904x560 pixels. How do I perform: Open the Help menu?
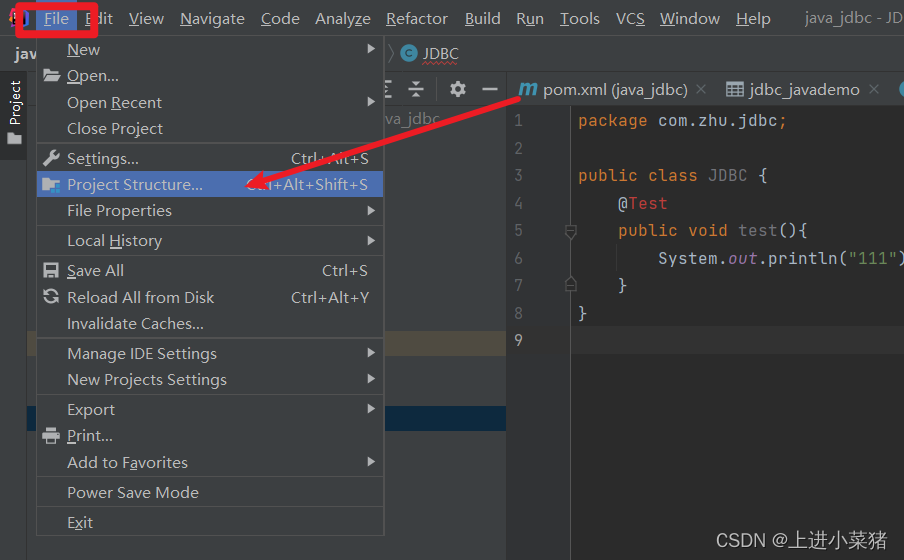[753, 19]
